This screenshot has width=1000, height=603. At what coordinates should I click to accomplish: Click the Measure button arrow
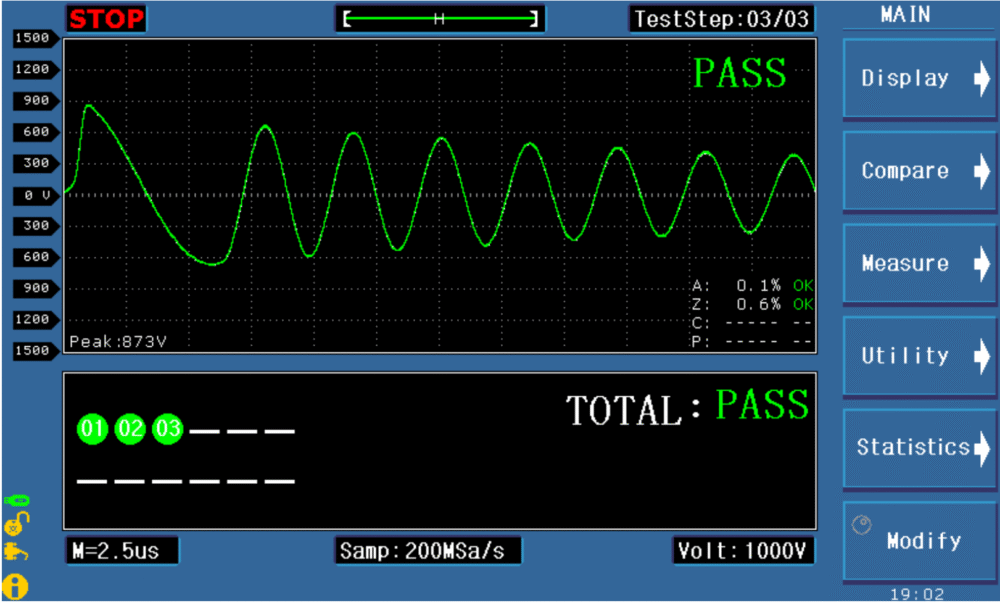[x=982, y=263]
